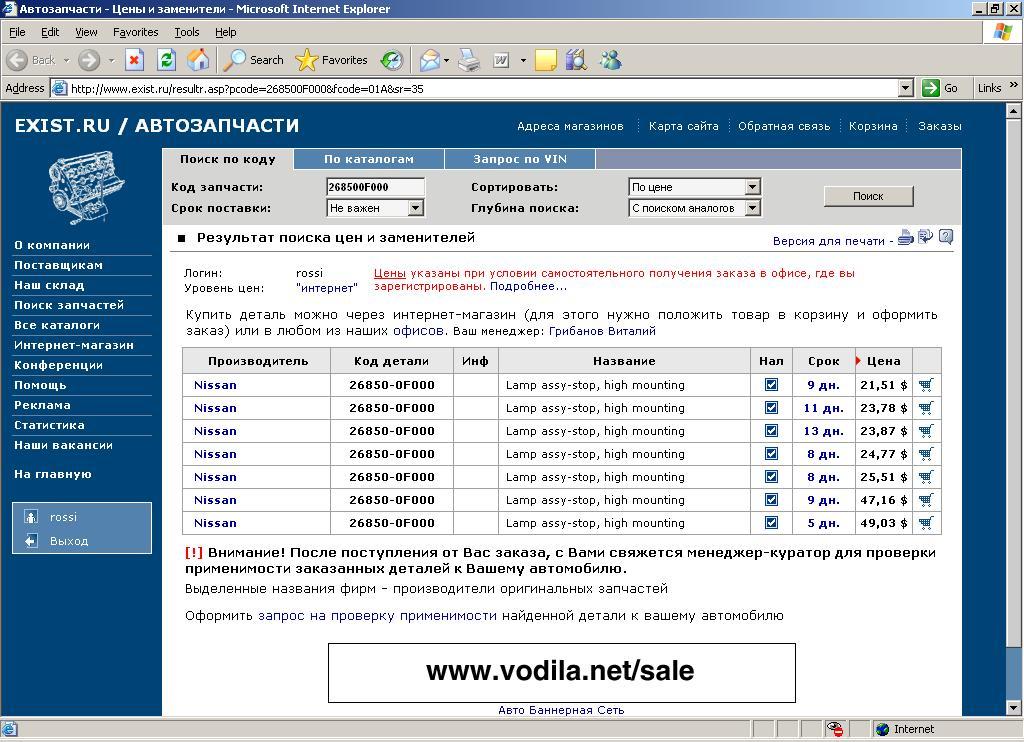Refresh the page using the green arrows icon

[x=167, y=60]
